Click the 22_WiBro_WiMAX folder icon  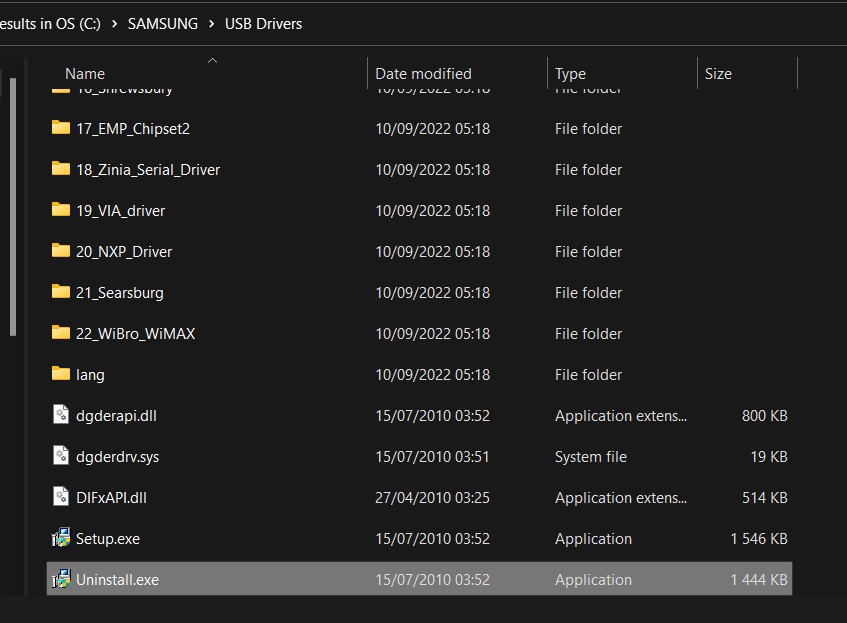point(60,333)
